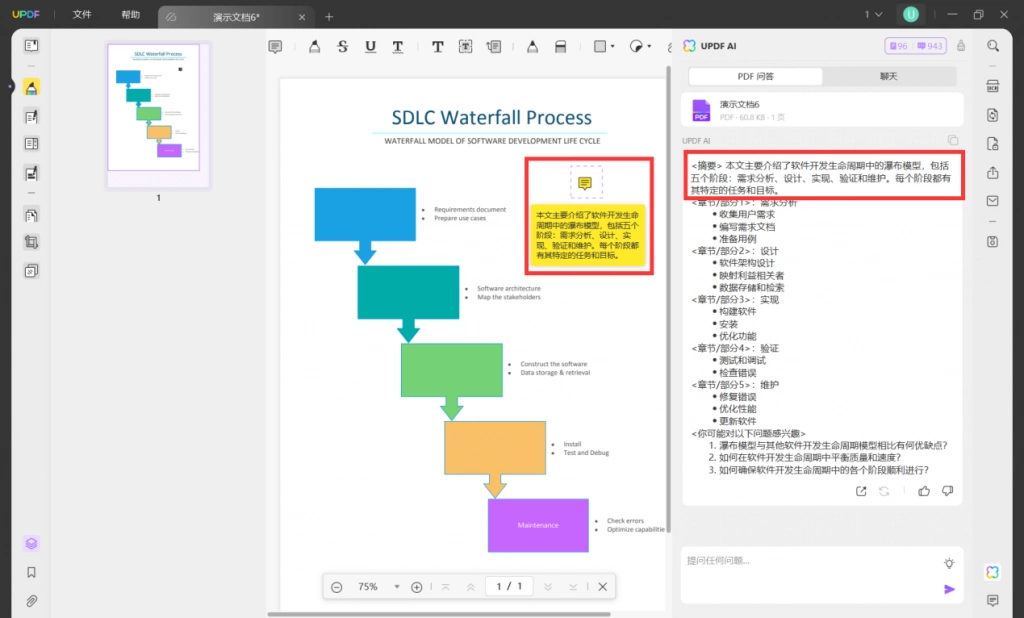This screenshot has width=1024, height=618.
Task: Toggle thumbs down on AI answer
Action: (948, 491)
